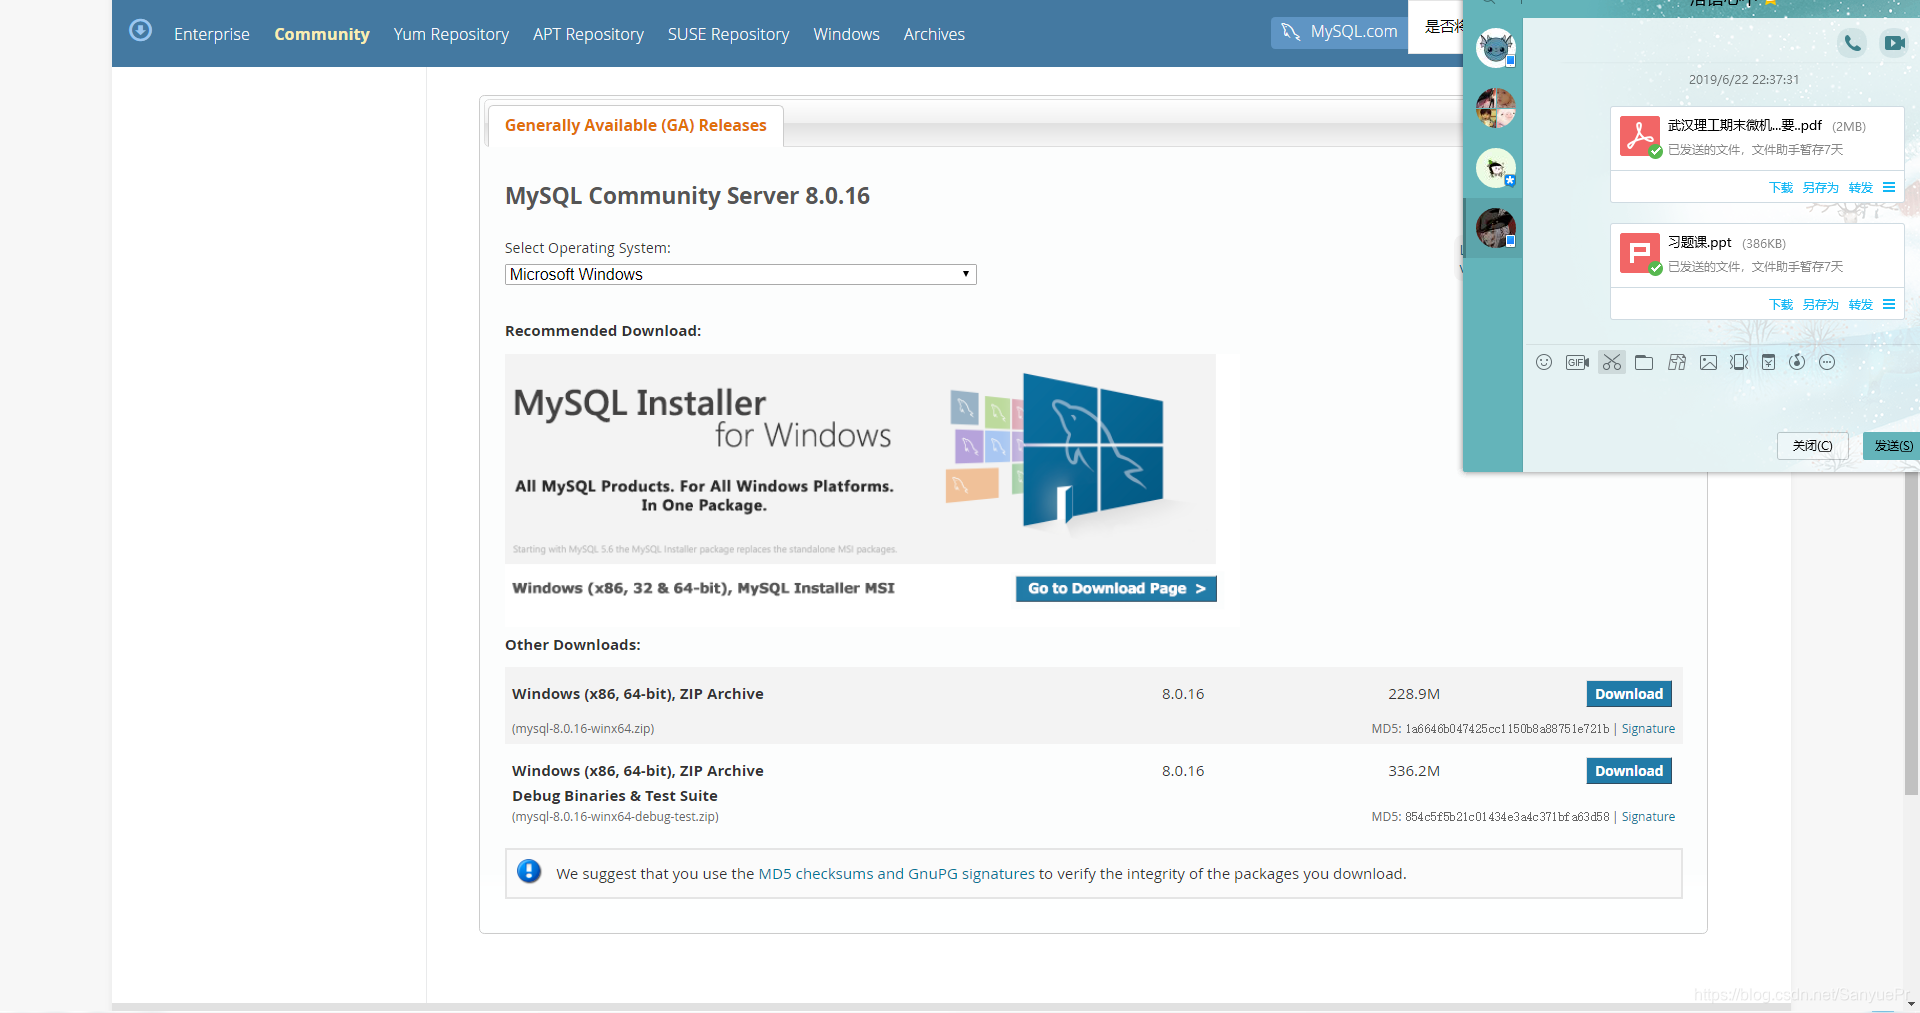Click the MySQL Installer for Windows banner

(x=860, y=459)
